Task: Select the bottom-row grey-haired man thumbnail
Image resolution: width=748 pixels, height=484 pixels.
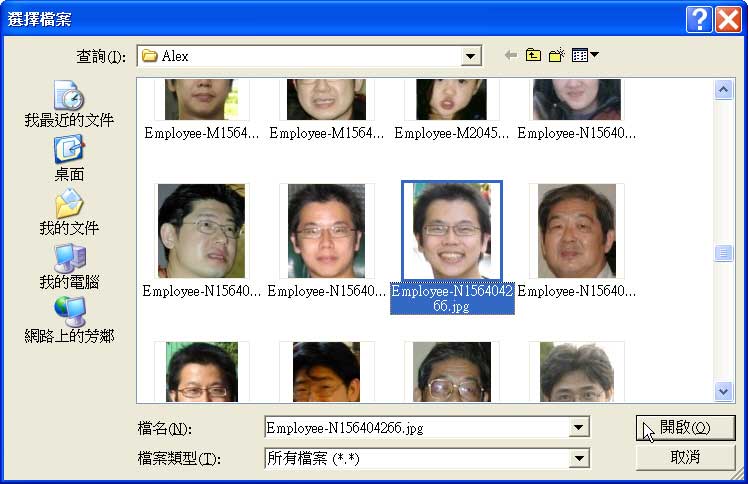Action: point(577,371)
